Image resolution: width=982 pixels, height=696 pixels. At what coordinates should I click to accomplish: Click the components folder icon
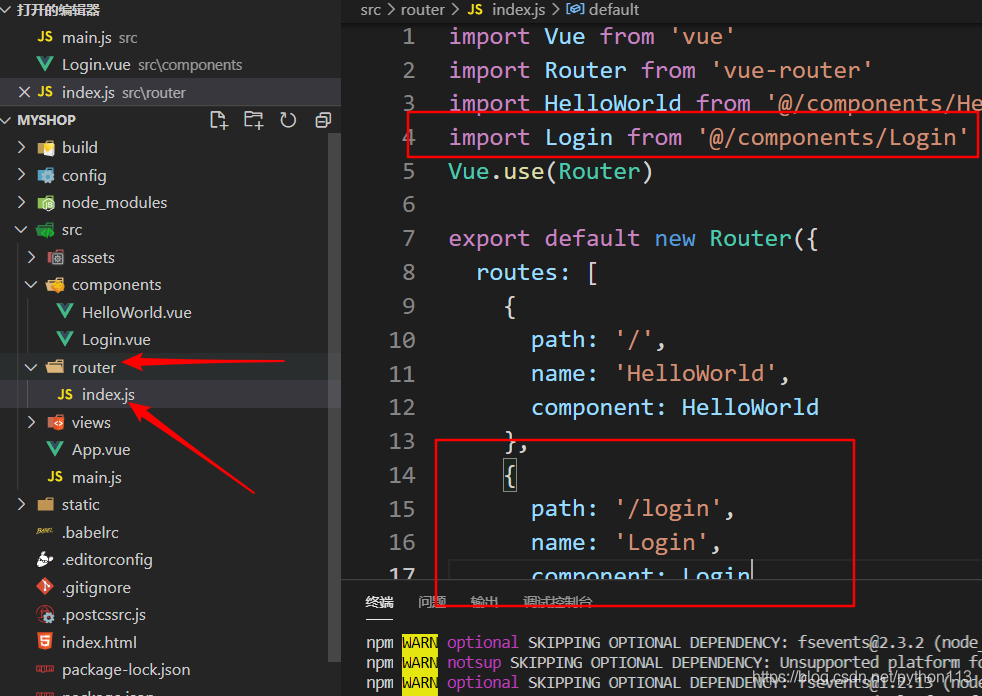[x=55, y=285]
